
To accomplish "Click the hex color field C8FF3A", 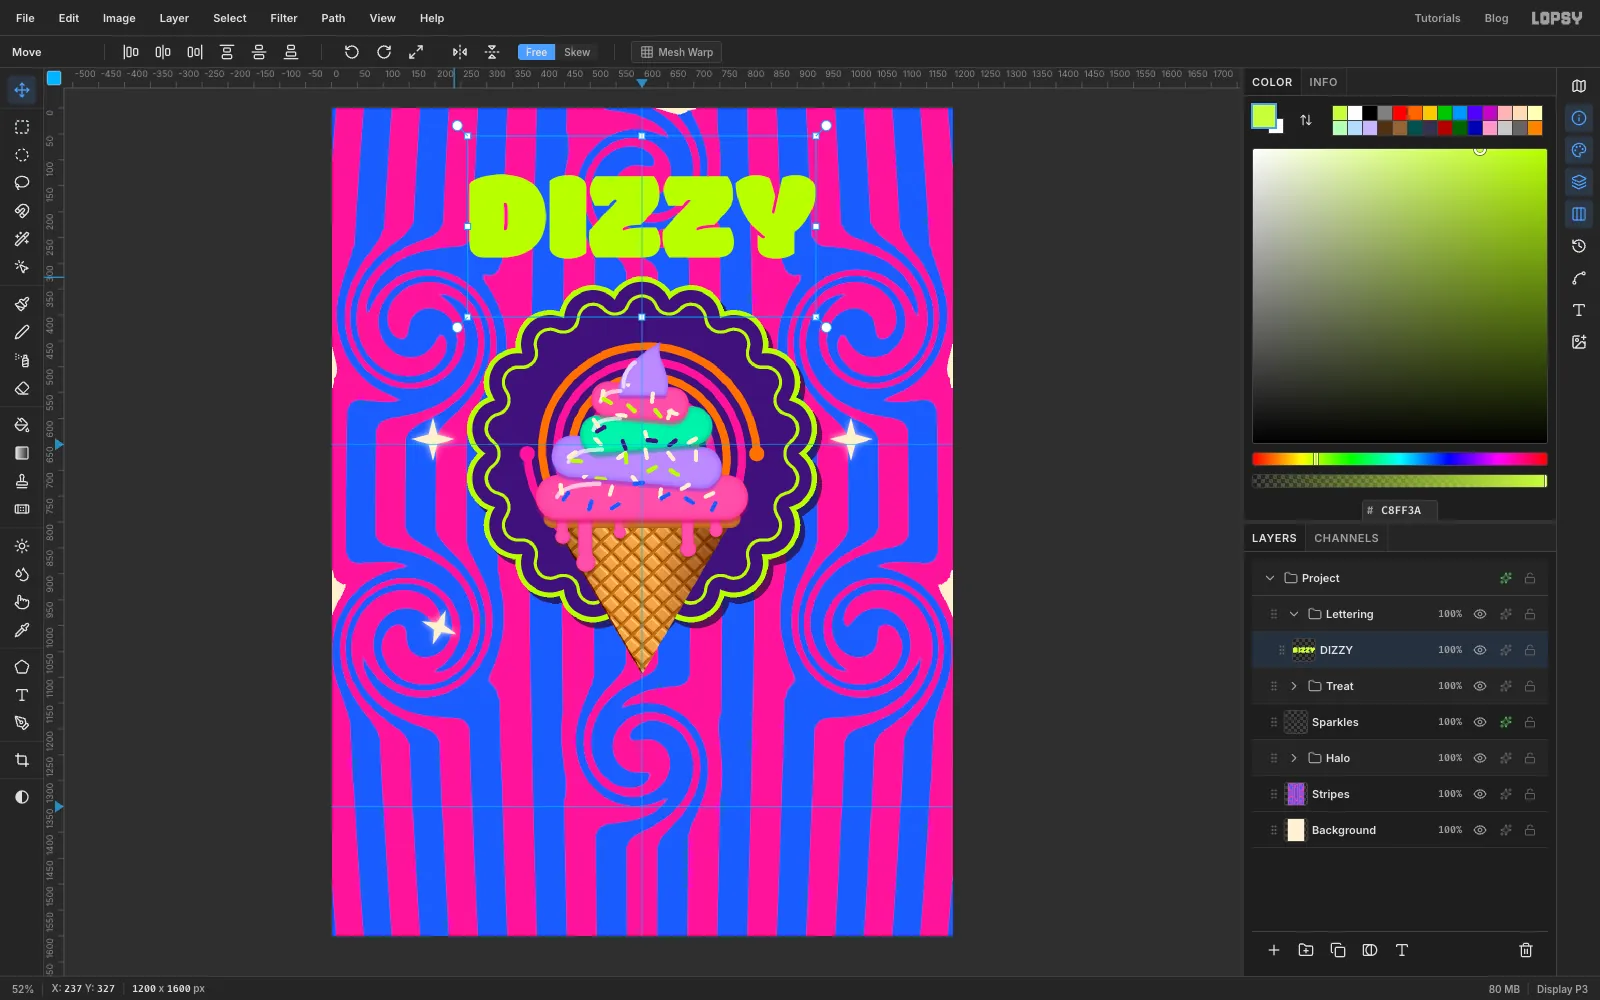I will [x=1400, y=510].
